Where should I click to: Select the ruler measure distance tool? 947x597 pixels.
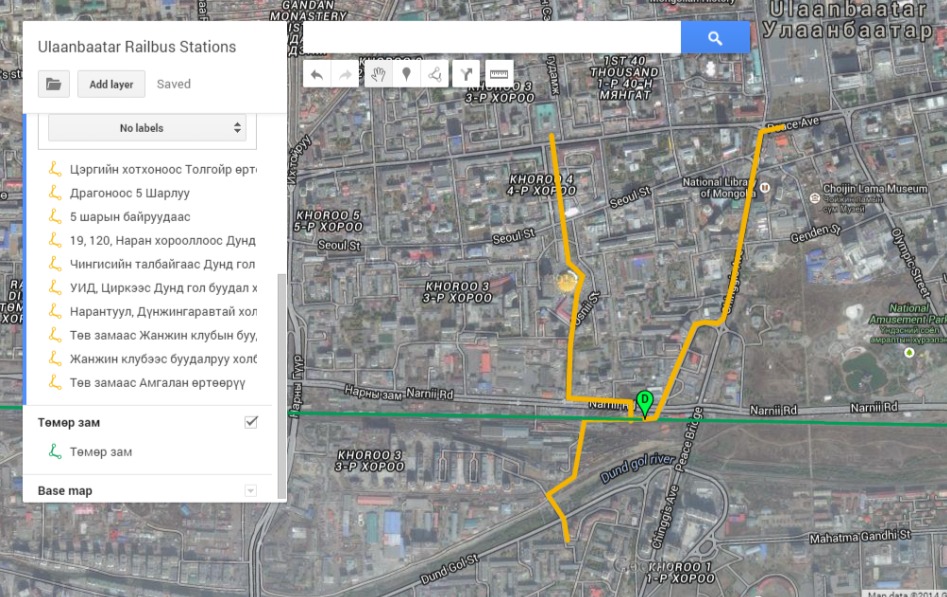[499, 74]
